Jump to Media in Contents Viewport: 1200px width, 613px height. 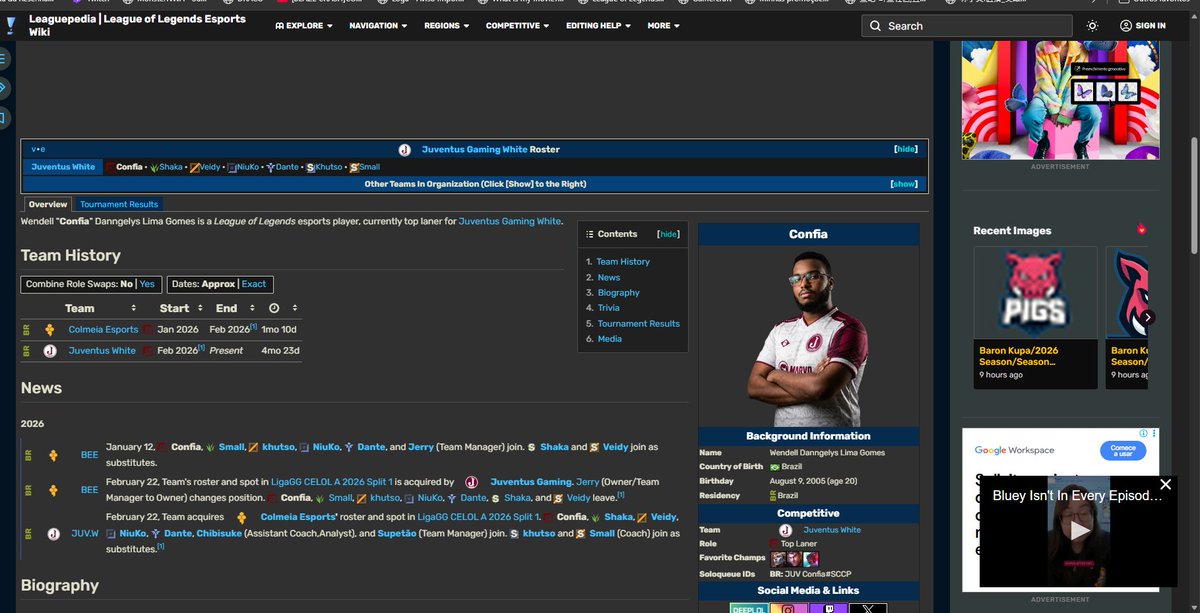point(609,339)
